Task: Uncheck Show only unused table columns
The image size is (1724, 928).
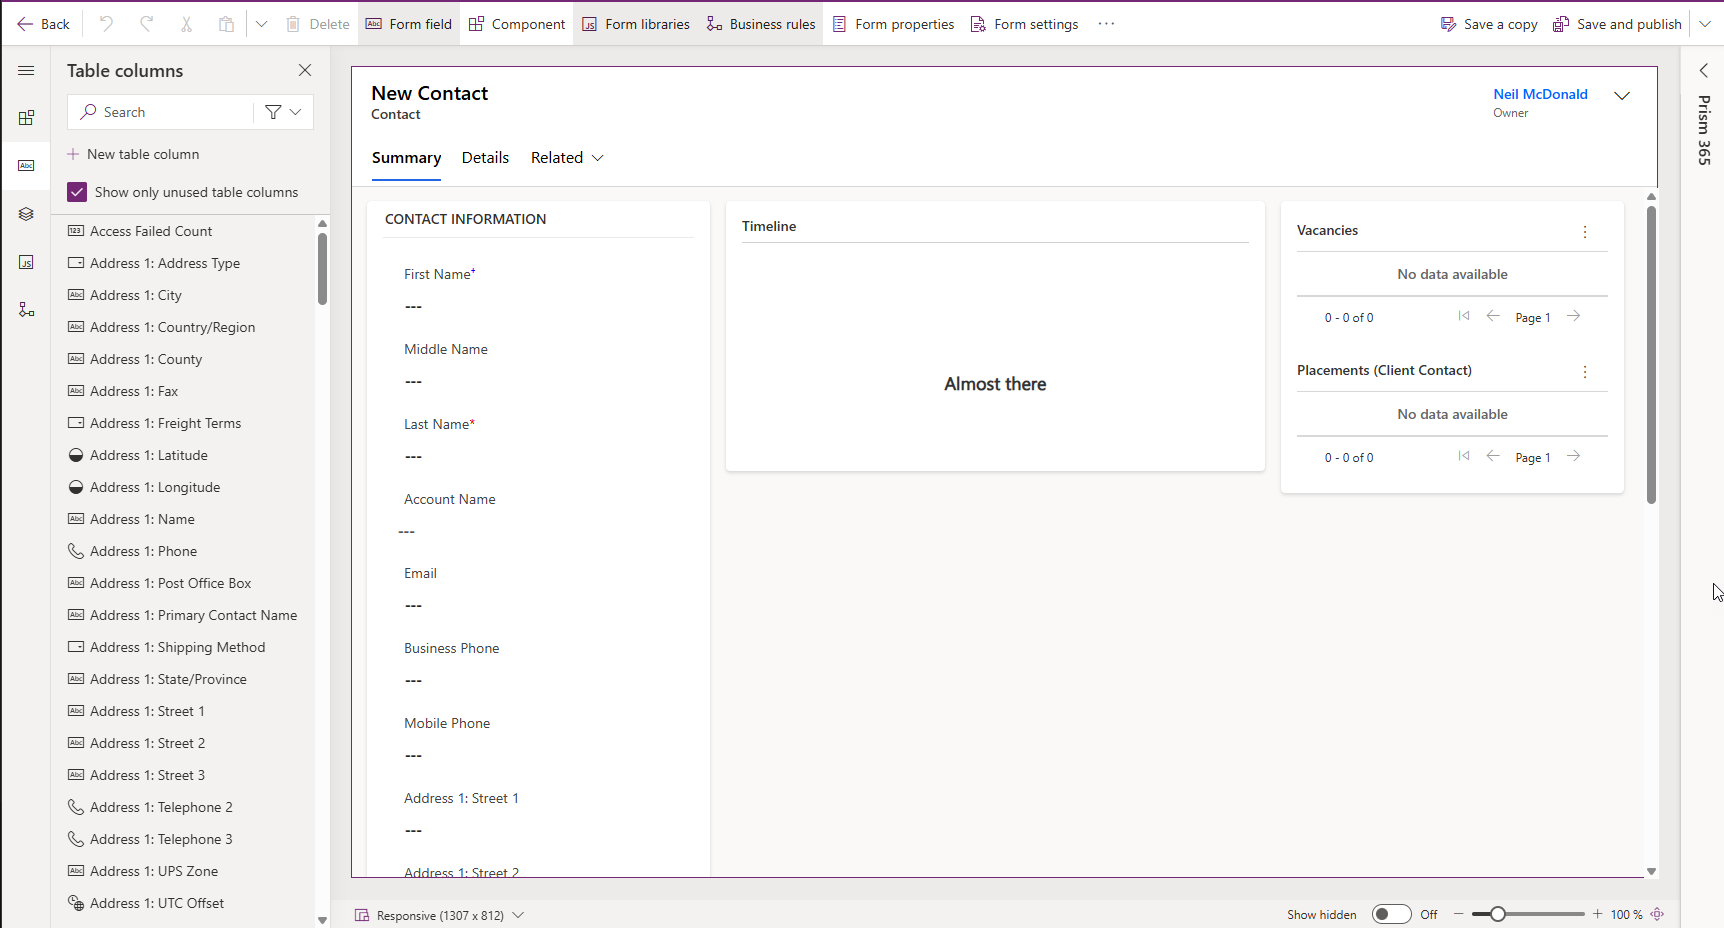Action: pos(77,192)
